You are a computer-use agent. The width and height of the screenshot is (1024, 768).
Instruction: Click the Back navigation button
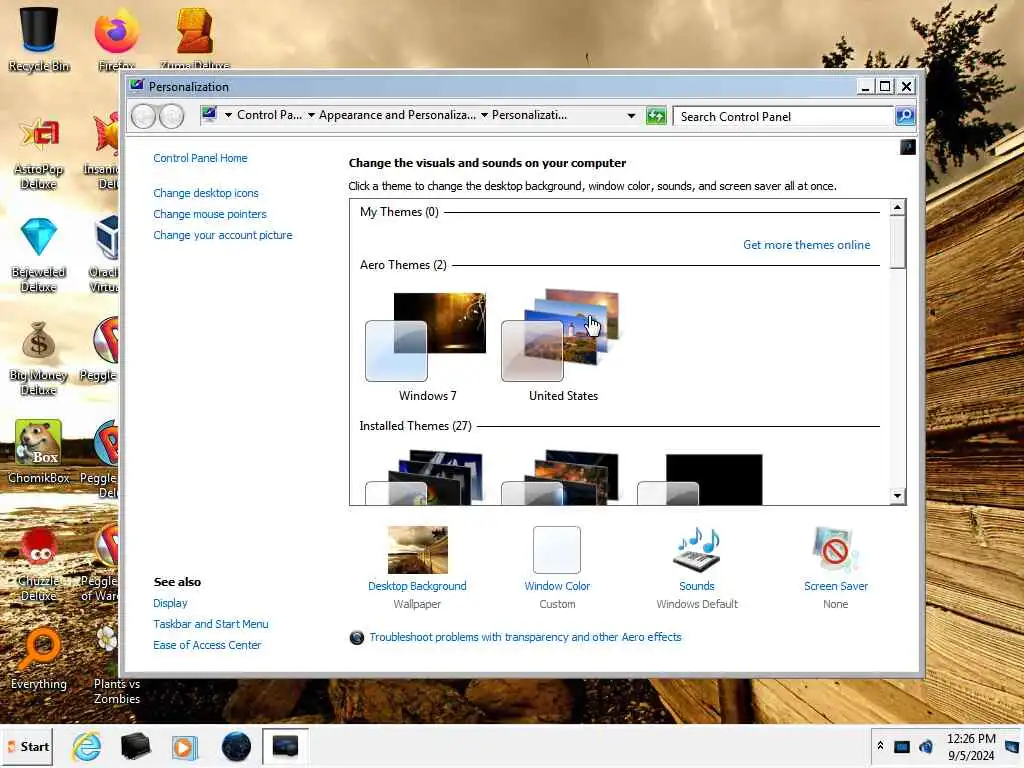[144, 116]
